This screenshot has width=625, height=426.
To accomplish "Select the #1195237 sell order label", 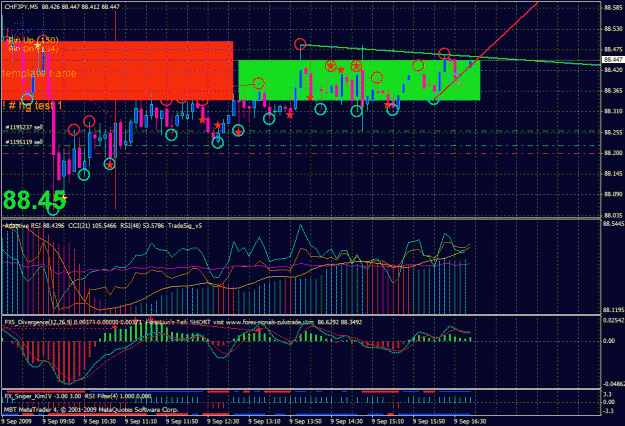I will pos(24,127).
